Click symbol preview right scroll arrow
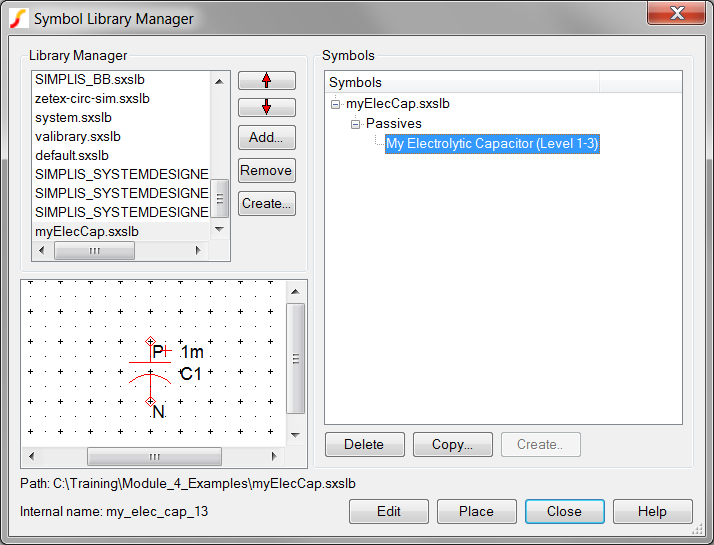The image size is (714, 545). tap(274, 456)
